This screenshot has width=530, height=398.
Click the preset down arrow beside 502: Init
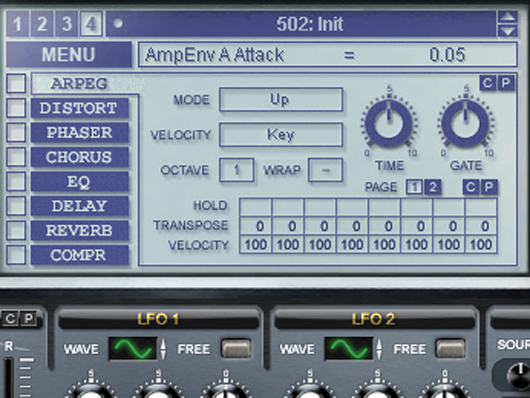pyautogui.click(x=507, y=30)
